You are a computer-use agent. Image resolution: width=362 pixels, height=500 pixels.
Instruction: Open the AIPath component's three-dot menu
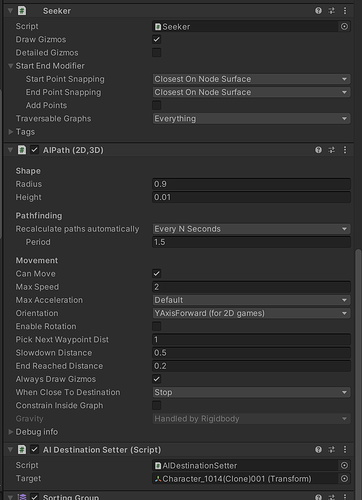[345, 150]
